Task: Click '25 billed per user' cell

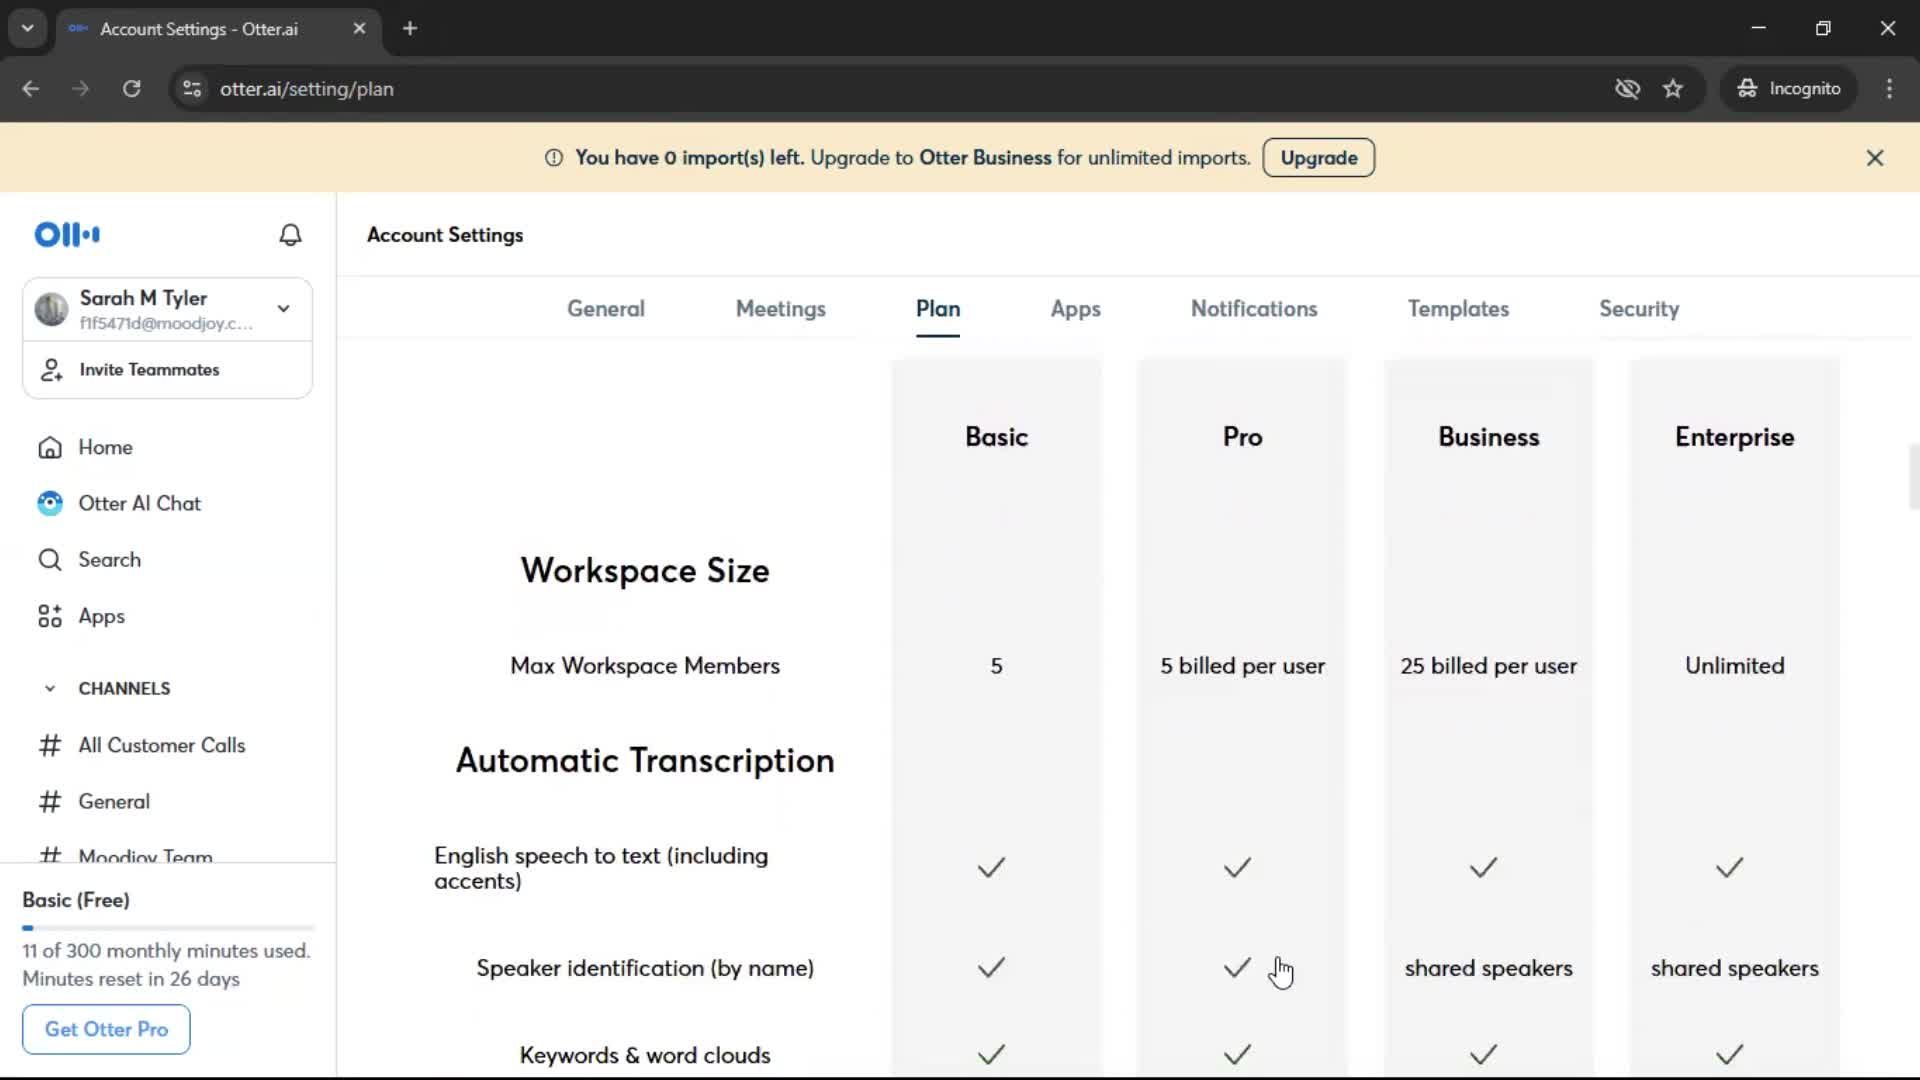Action: 1488,666
